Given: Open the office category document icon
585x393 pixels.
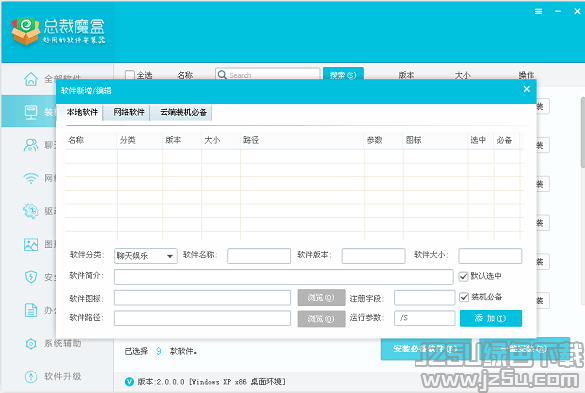Looking at the screenshot, I should (x=31, y=310).
